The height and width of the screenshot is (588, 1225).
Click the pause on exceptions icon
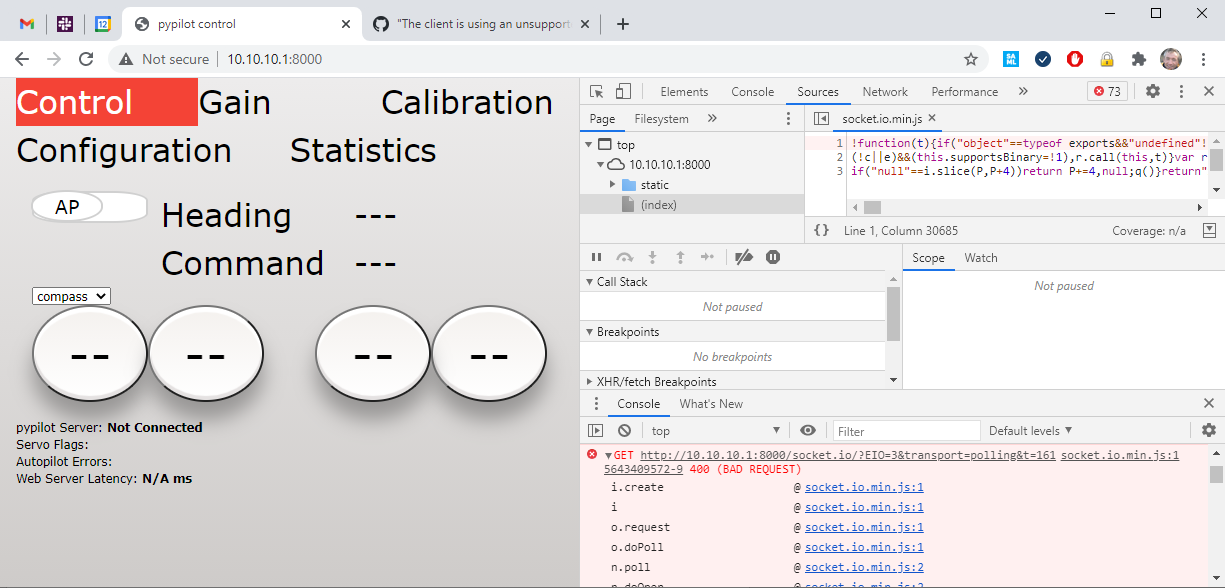point(773,257)
